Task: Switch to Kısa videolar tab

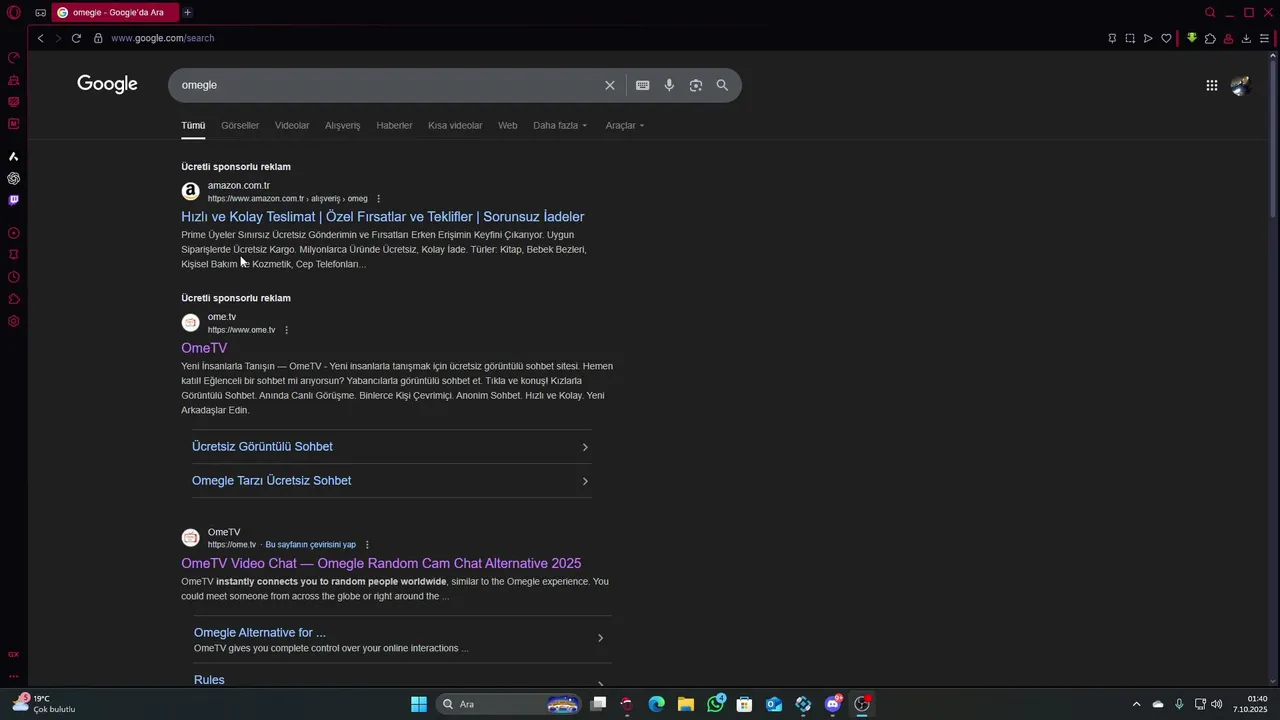Action: tap(455, 125)
